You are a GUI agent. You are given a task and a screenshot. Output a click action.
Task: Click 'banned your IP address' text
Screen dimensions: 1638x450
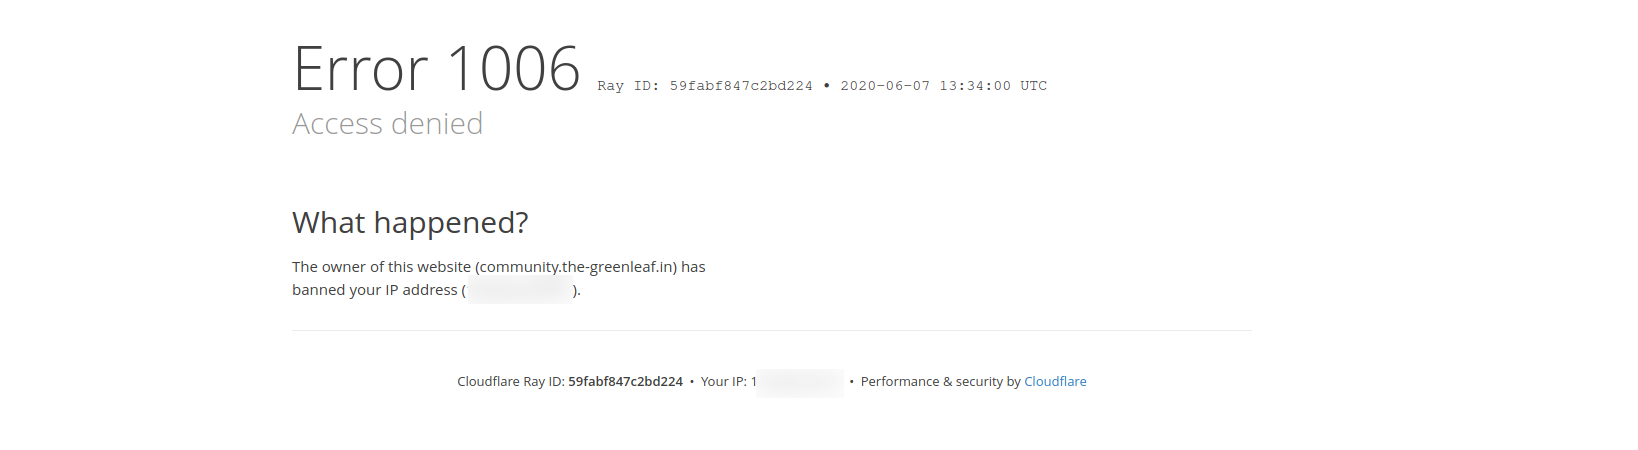[x=374, y=290]
